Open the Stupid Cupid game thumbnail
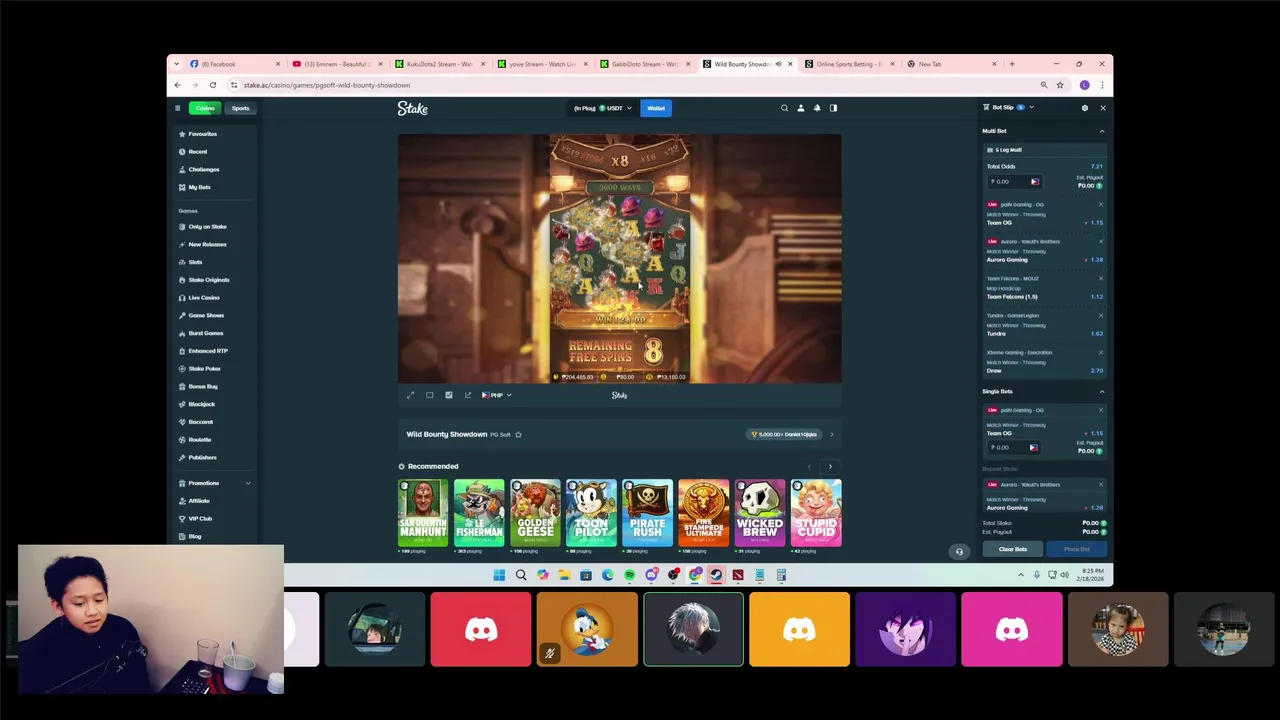1280x720 pixels. pos(816,513)
